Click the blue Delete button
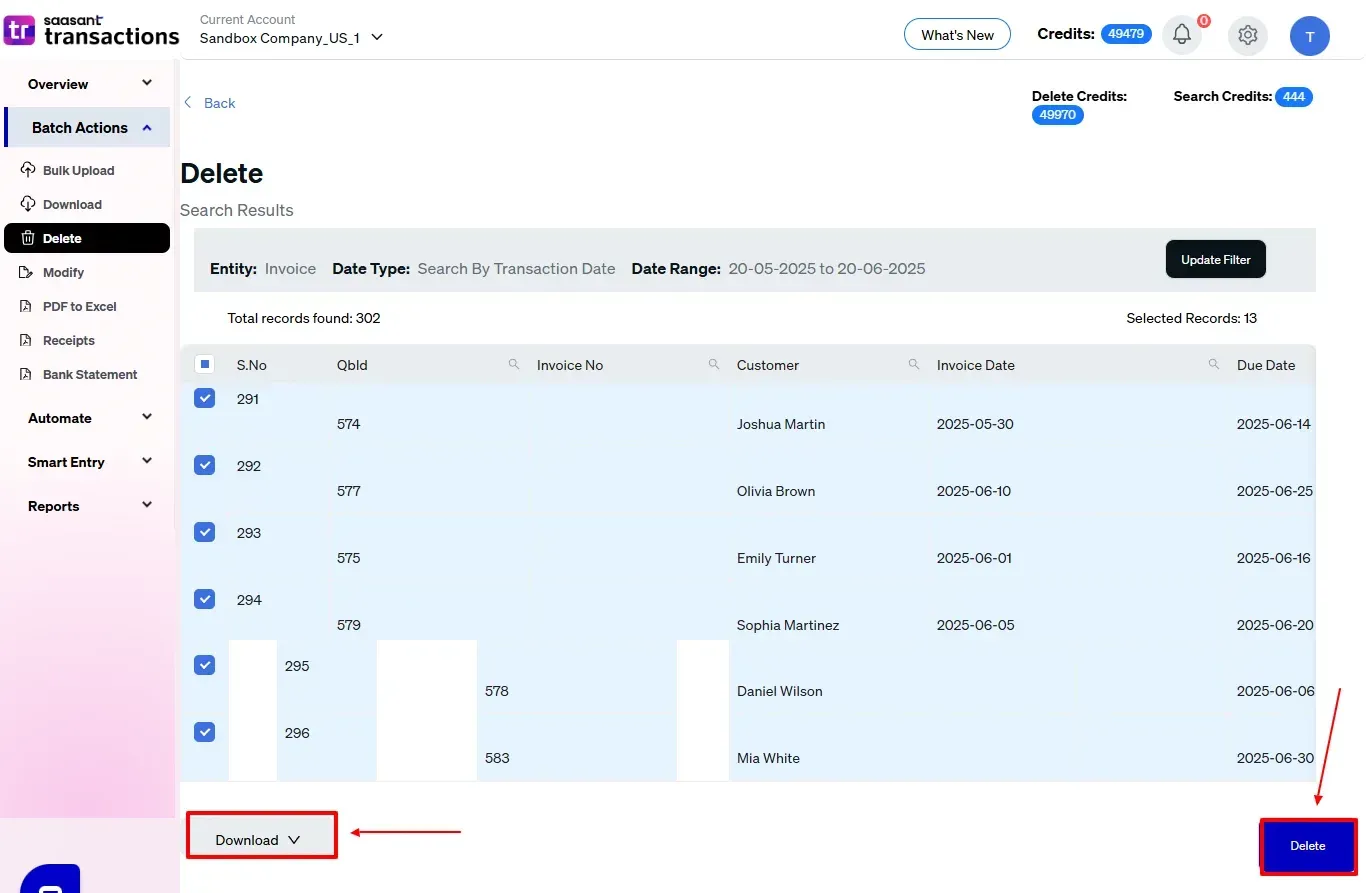 (1308, 846)
